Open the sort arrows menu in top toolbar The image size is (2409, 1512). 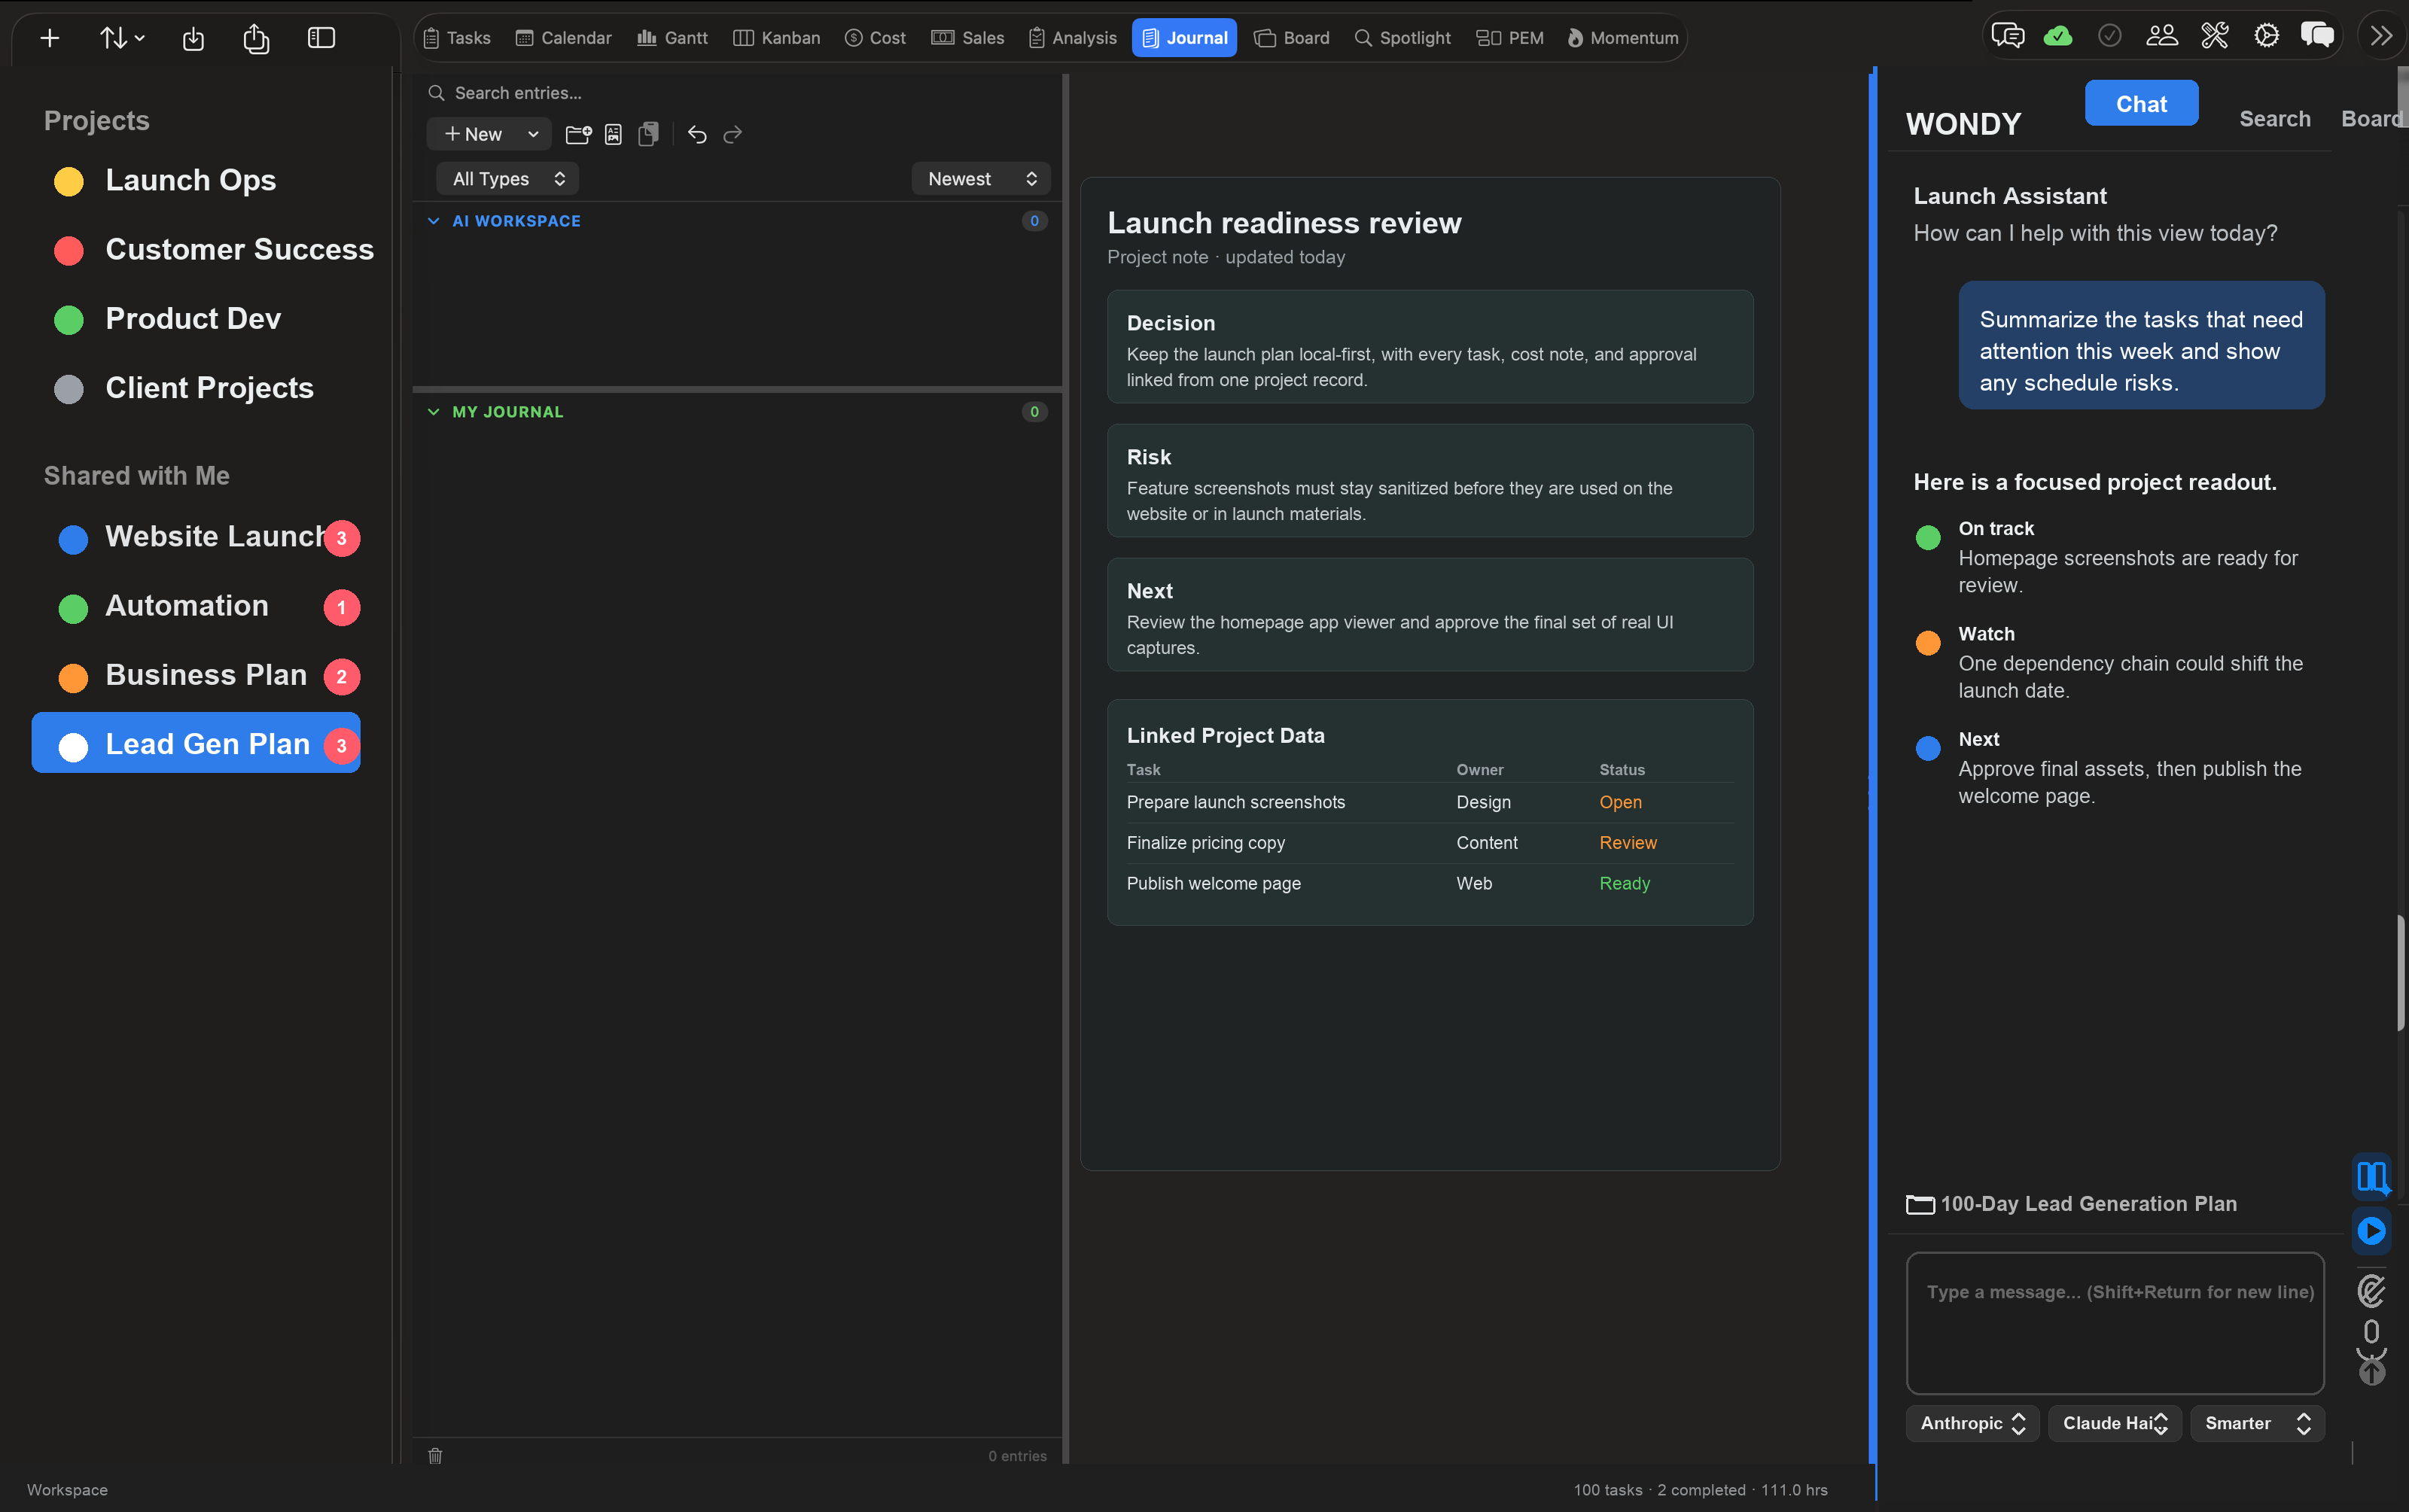[122, 38]
